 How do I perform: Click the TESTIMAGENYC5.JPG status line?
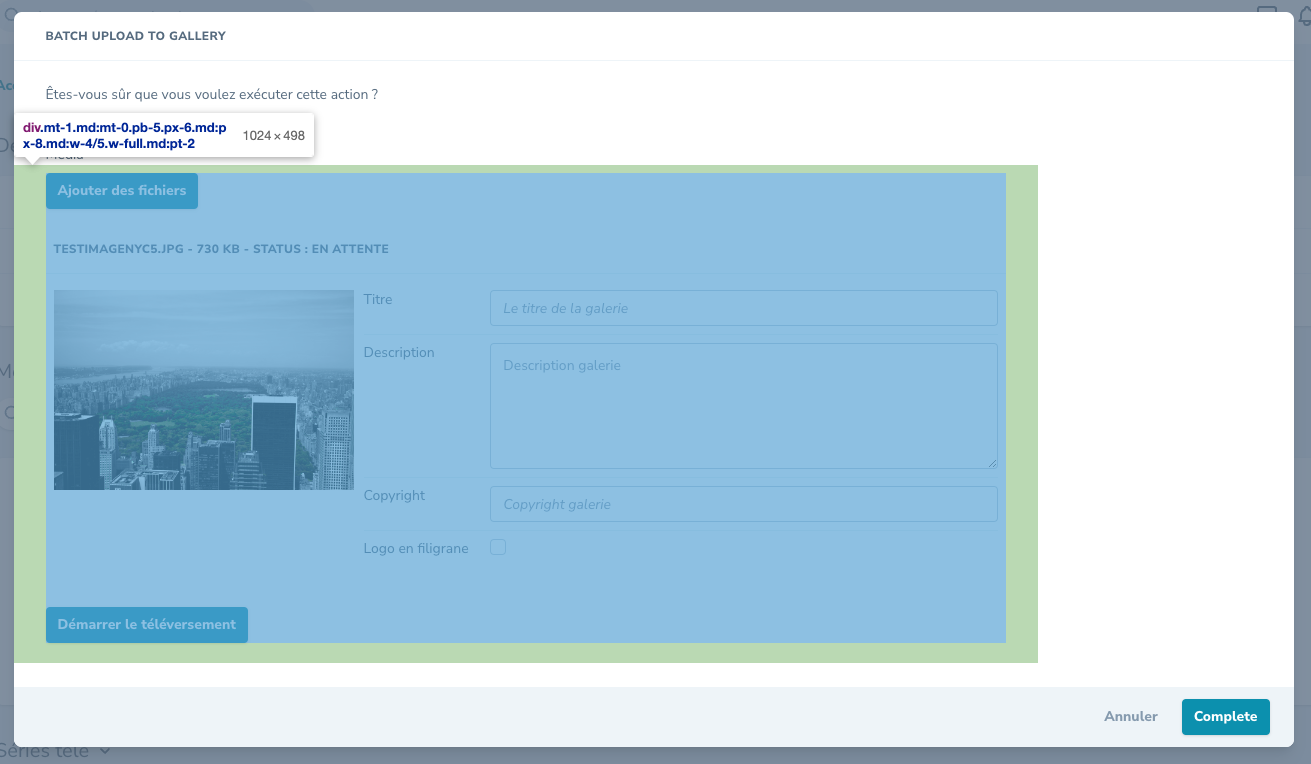pyautogui.click(x=221, y=248)
